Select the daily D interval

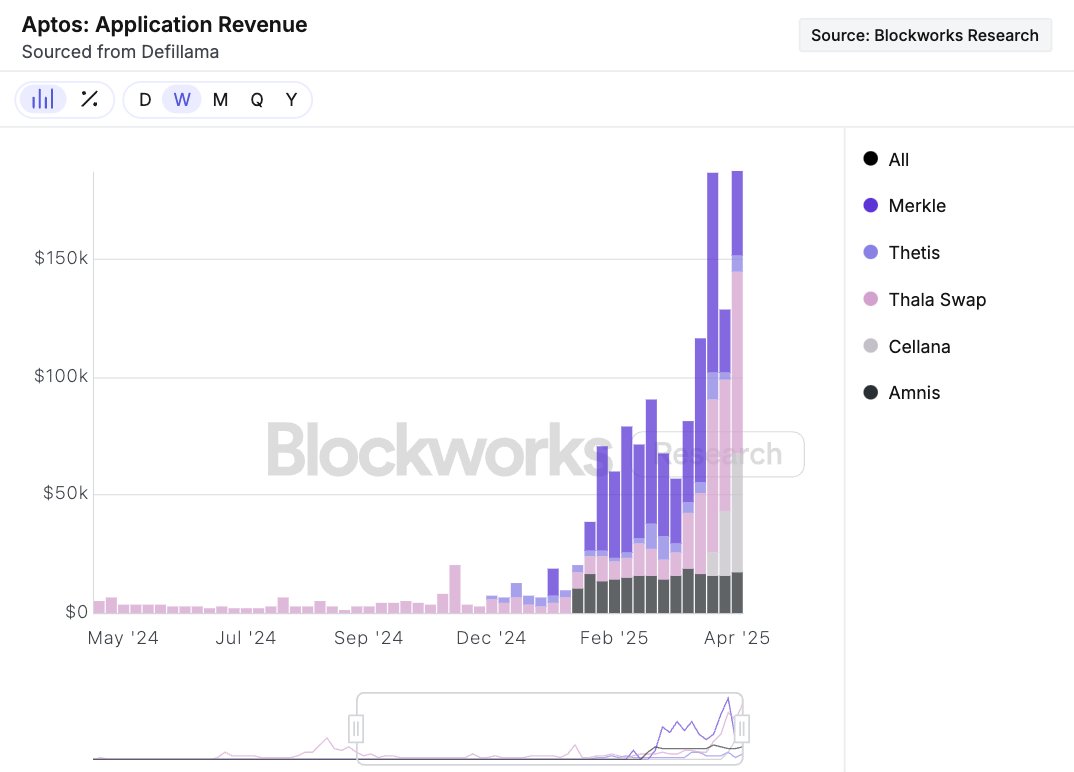click(x=145, y=100)
